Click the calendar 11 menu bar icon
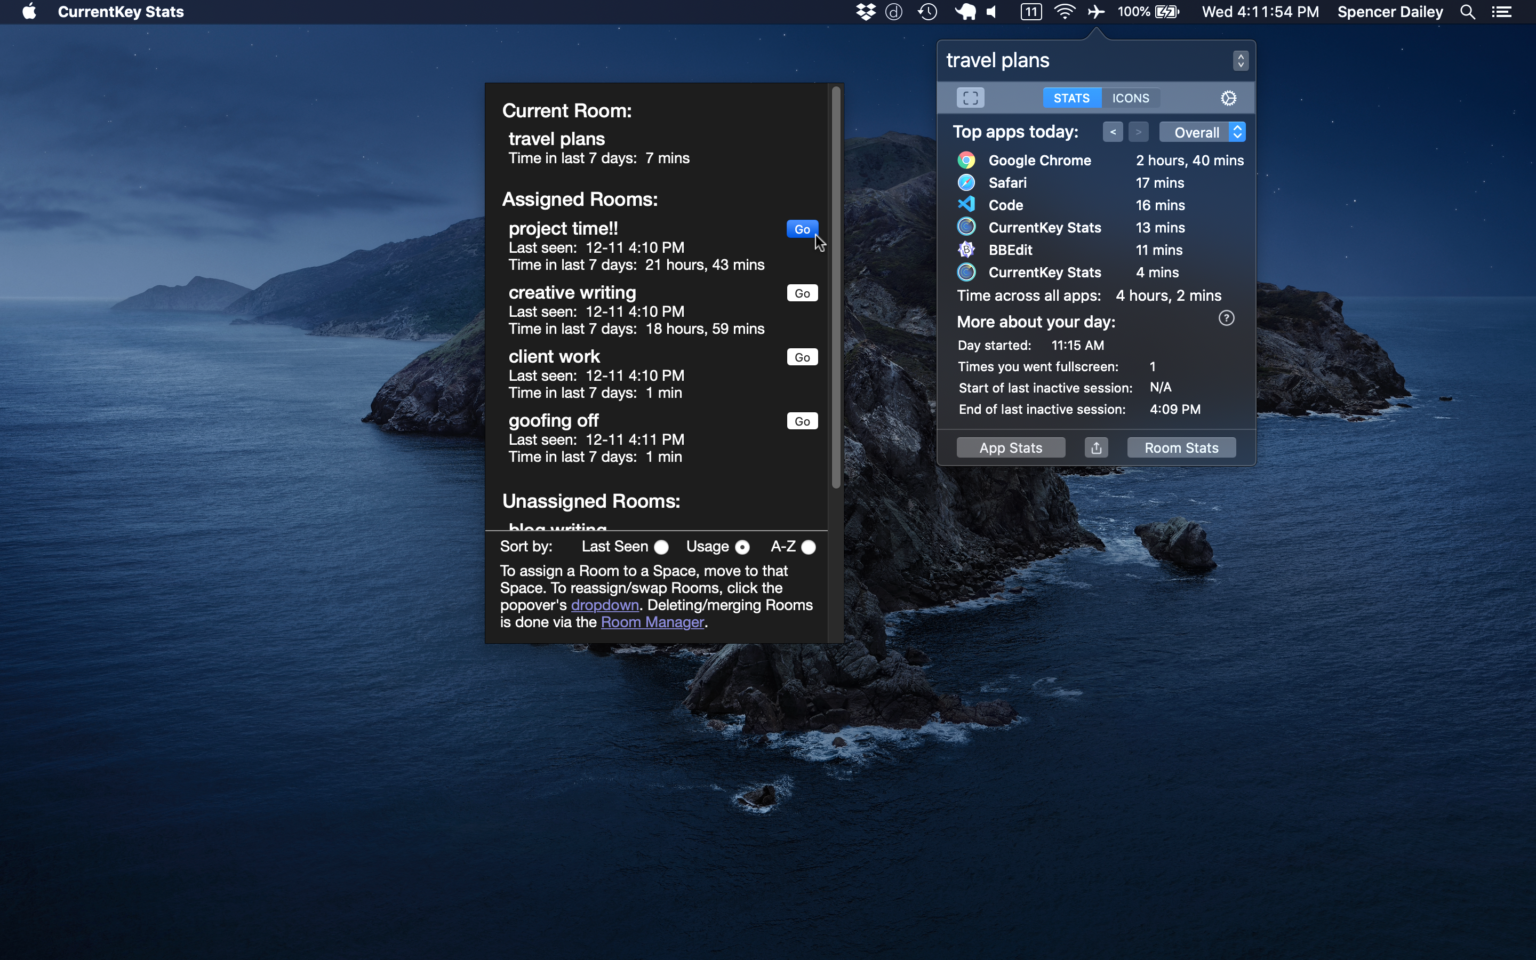 [x=1030, y=12]
